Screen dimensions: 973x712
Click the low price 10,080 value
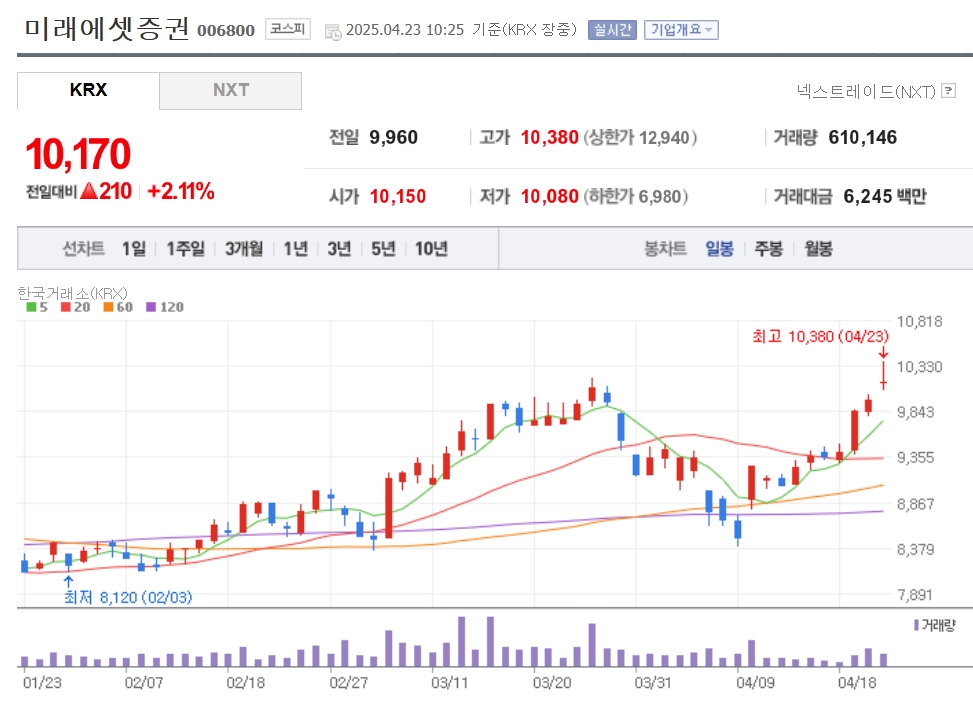click(550, 196)
